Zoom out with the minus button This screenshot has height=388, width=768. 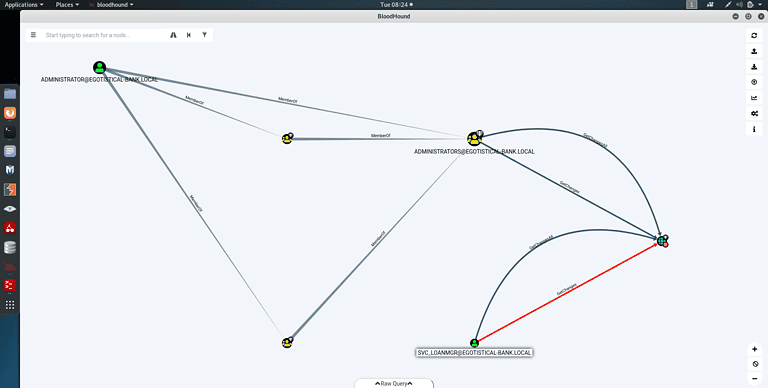point(755,378)
